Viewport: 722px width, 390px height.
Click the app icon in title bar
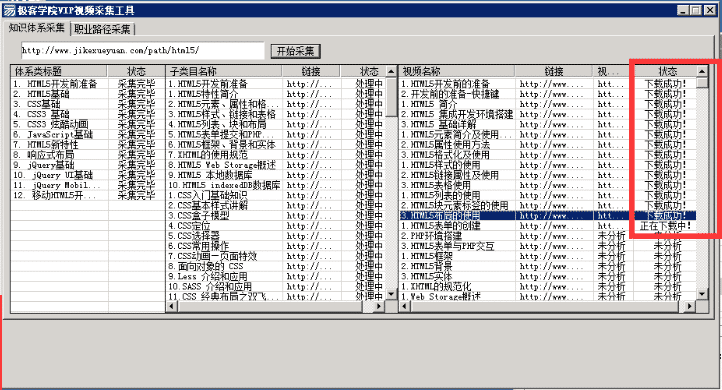coord(9,10)
